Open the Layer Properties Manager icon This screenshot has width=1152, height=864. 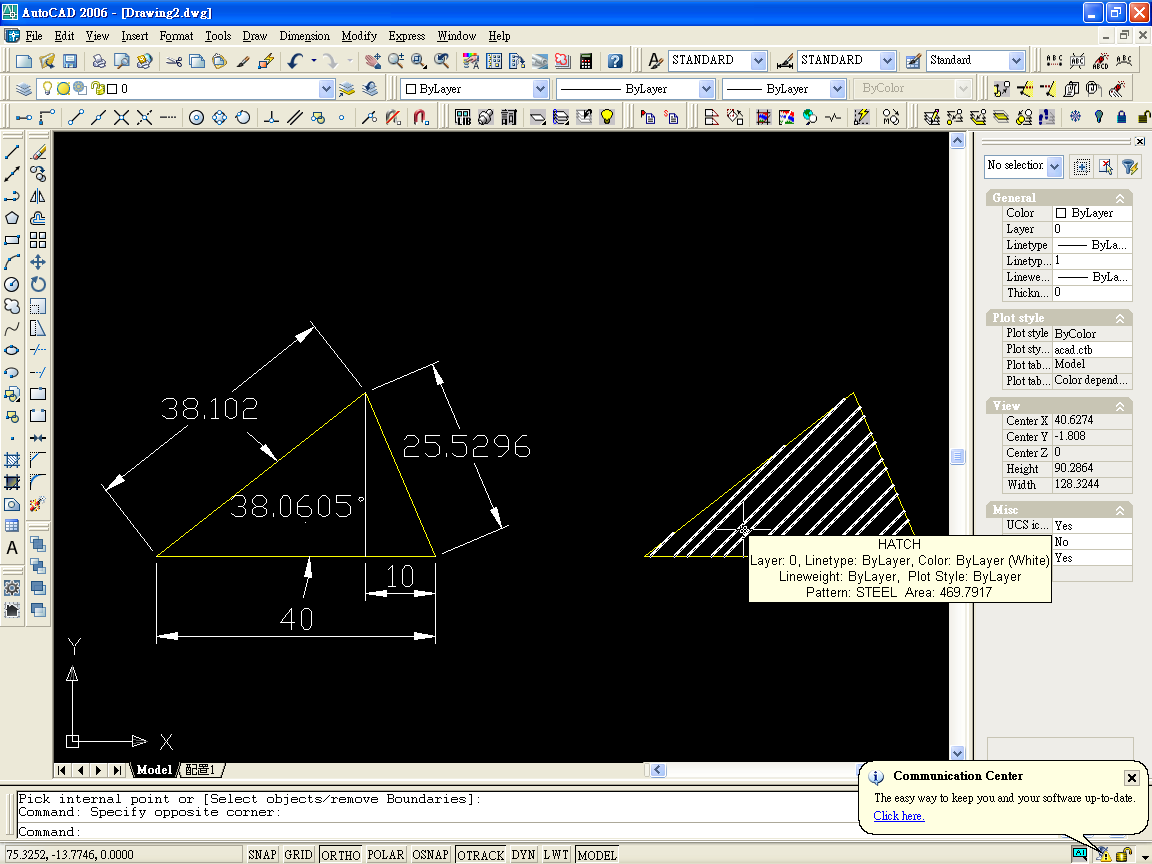click(24, 89)
